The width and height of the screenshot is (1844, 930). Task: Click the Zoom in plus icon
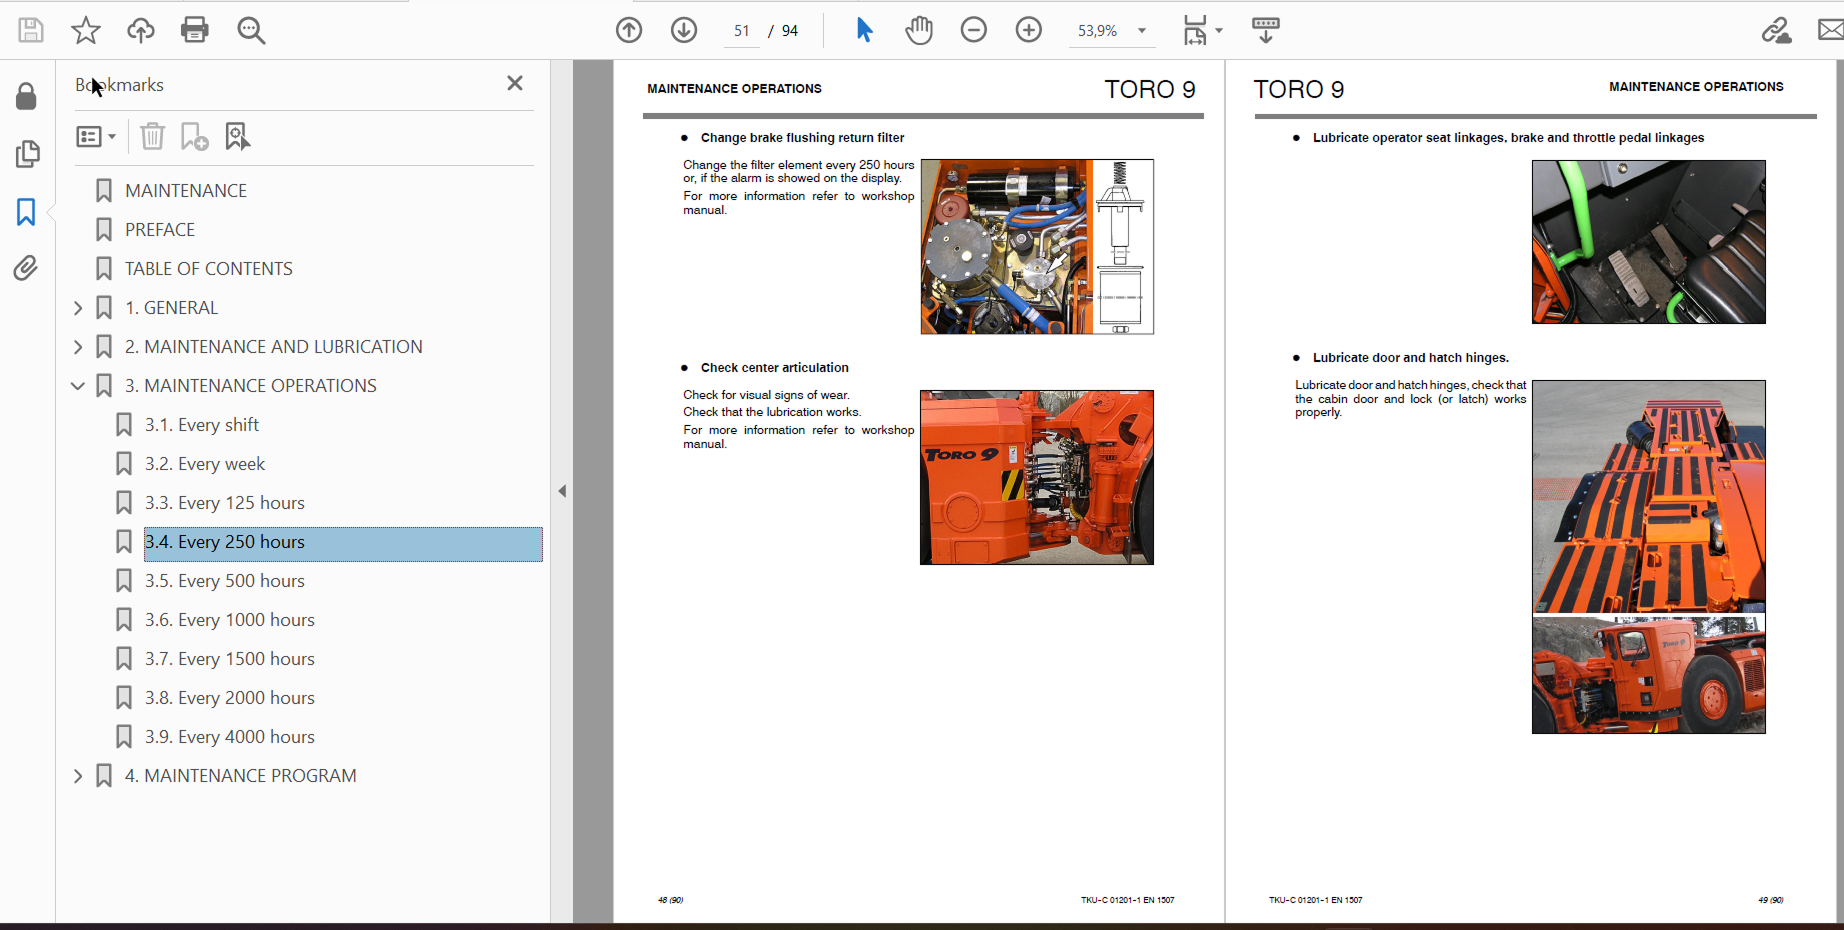(1028, 30)
